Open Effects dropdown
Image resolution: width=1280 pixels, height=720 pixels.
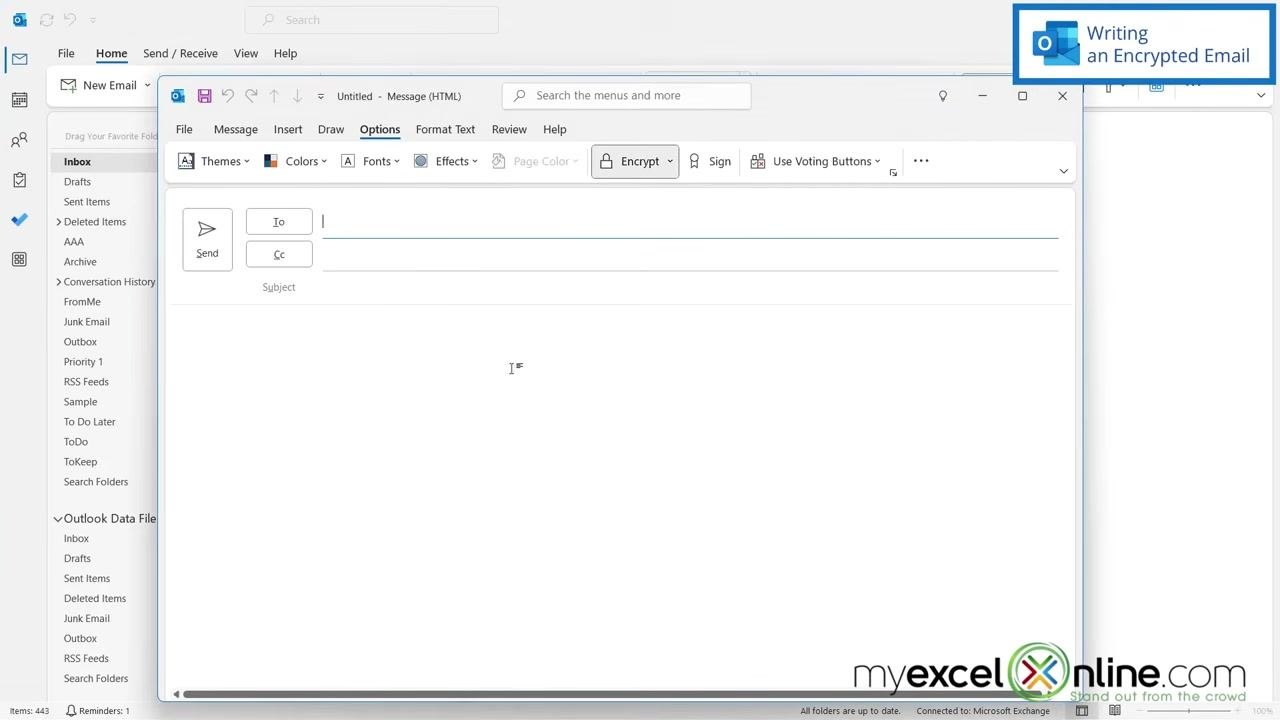tap(446, 161)
